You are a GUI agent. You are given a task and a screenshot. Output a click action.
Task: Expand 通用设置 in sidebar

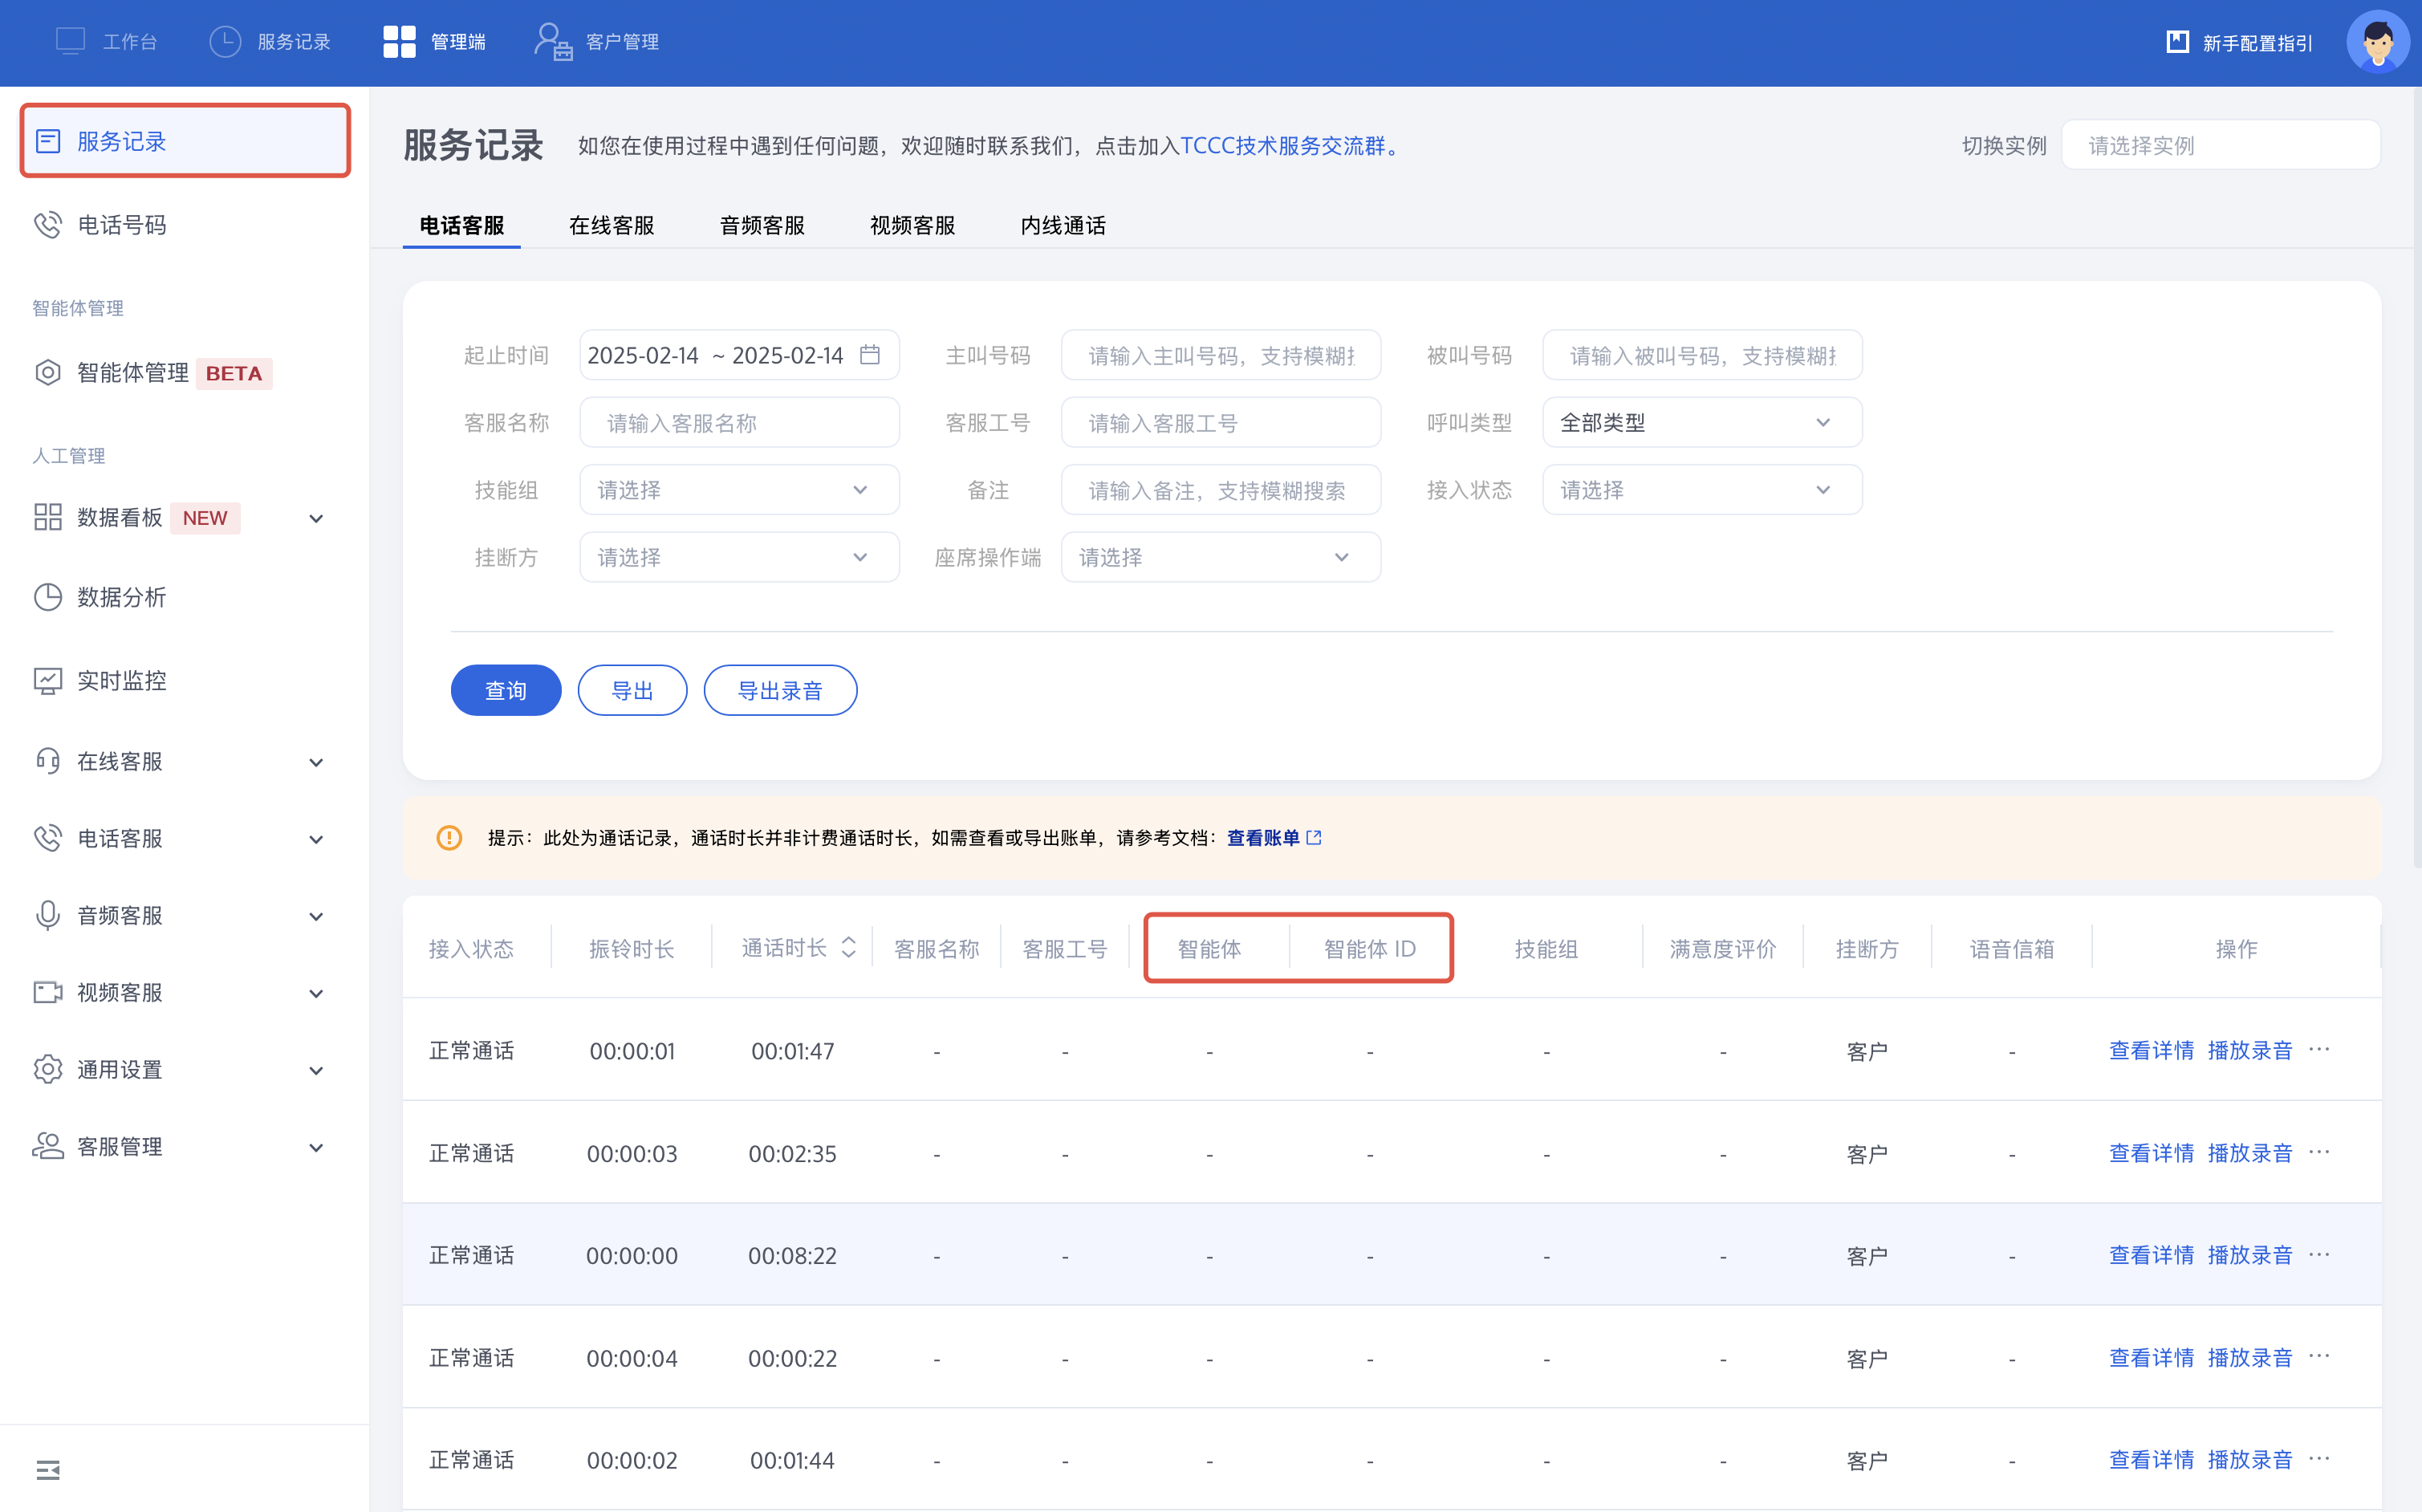[316, 1070]
